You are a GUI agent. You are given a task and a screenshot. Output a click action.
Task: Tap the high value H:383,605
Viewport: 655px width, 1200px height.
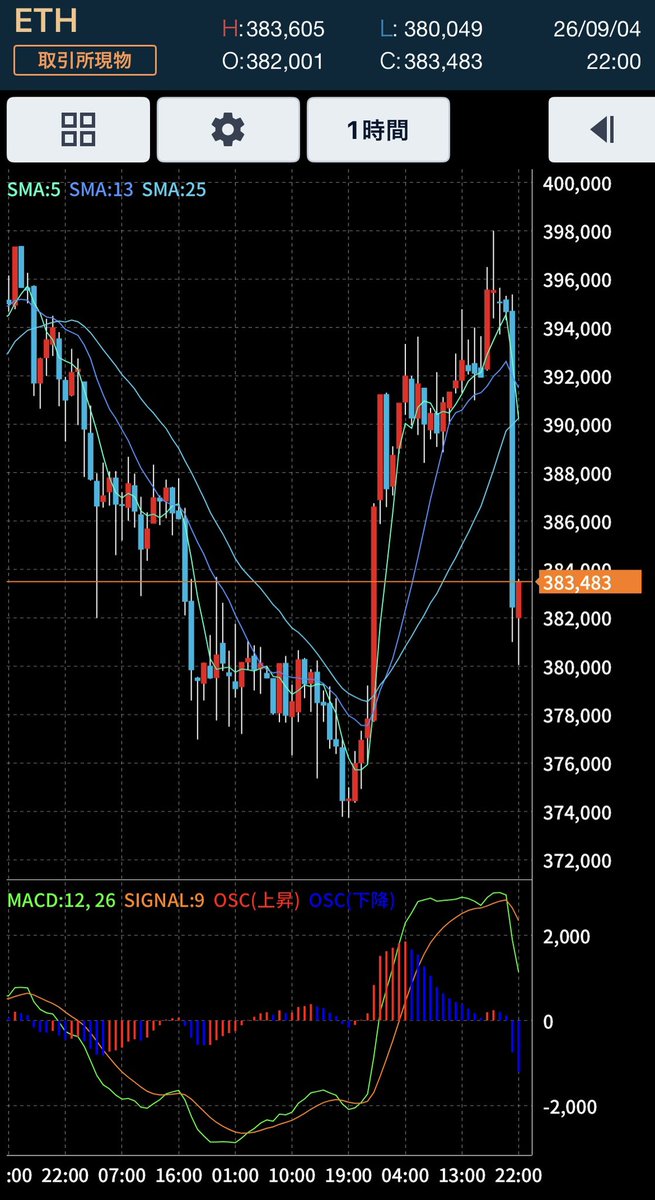point(273,30)
